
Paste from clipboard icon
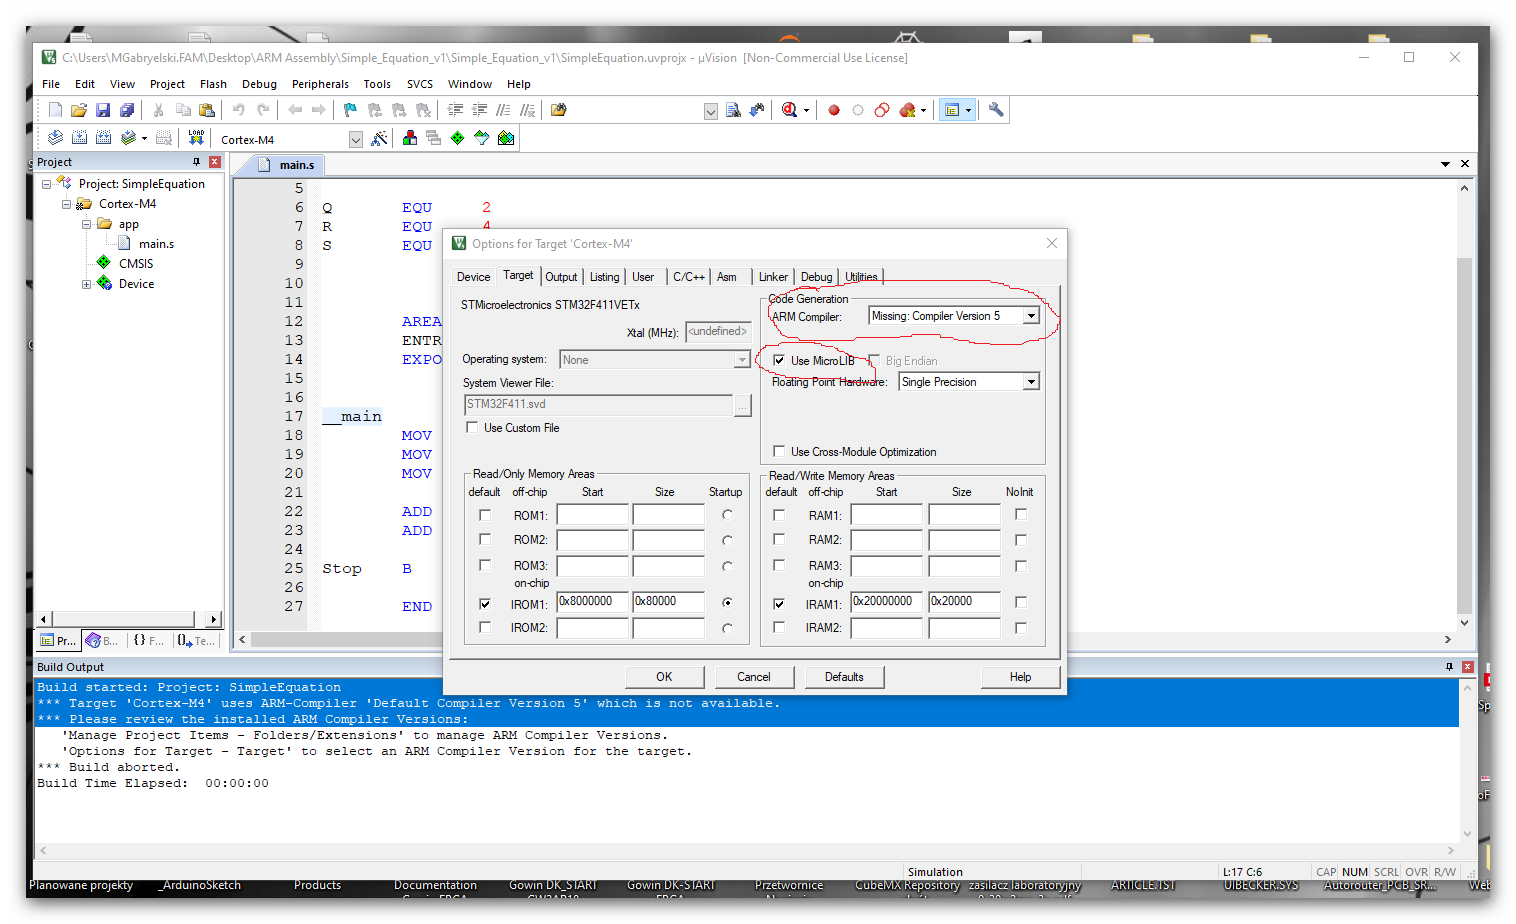coord(207,110)
